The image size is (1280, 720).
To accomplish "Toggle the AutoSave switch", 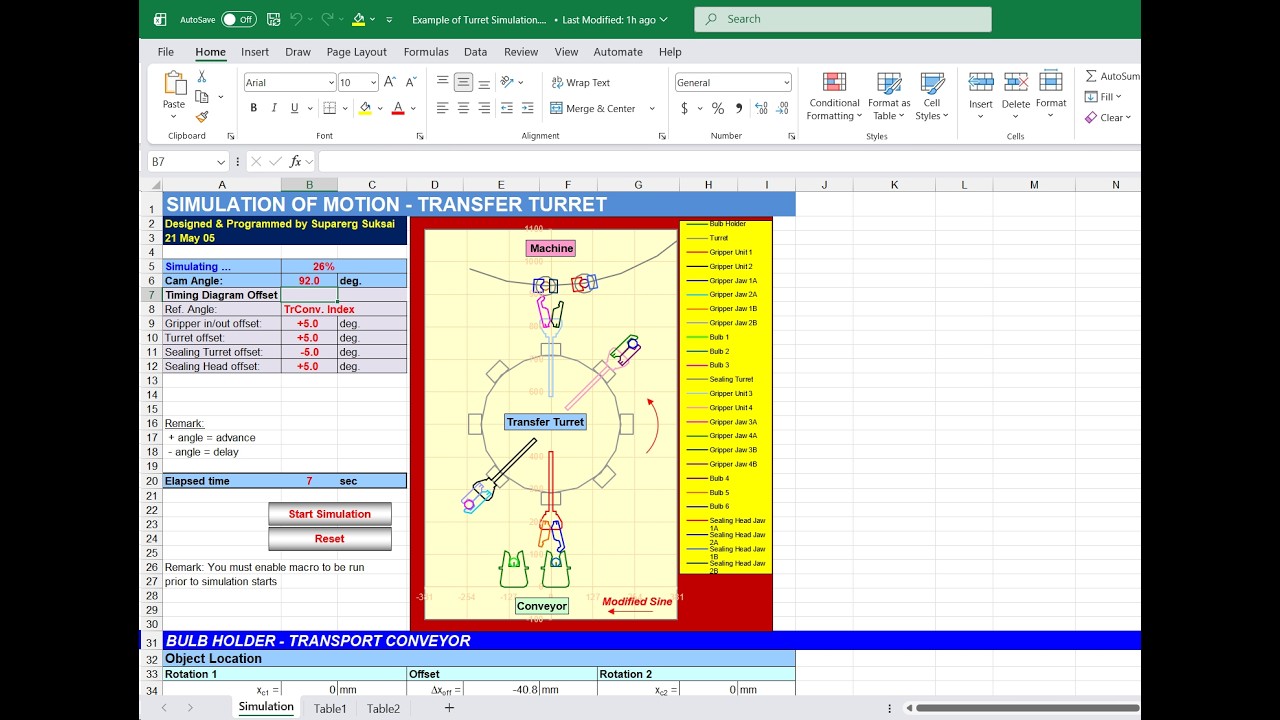I will pos(238,19).
